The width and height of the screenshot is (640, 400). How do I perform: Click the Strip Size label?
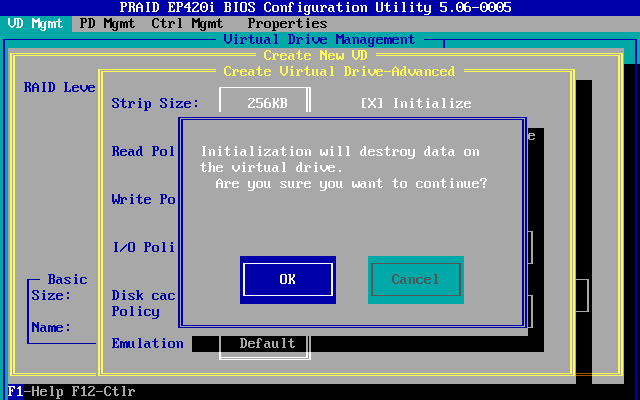coord(155,103)
